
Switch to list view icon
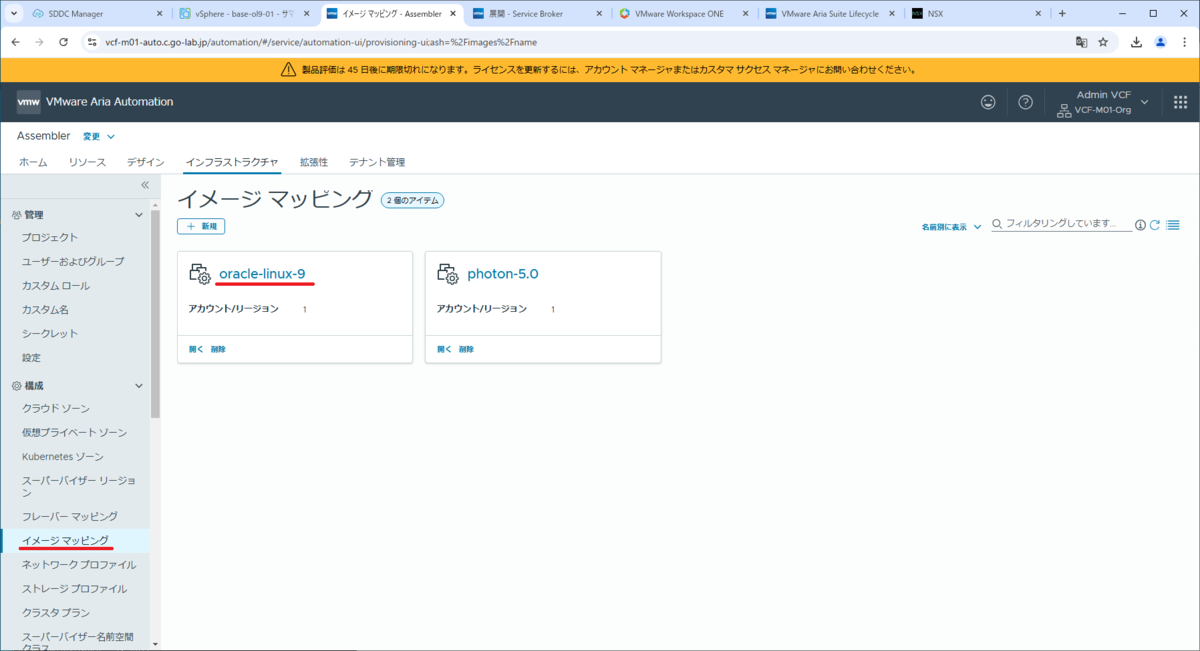1173,225
